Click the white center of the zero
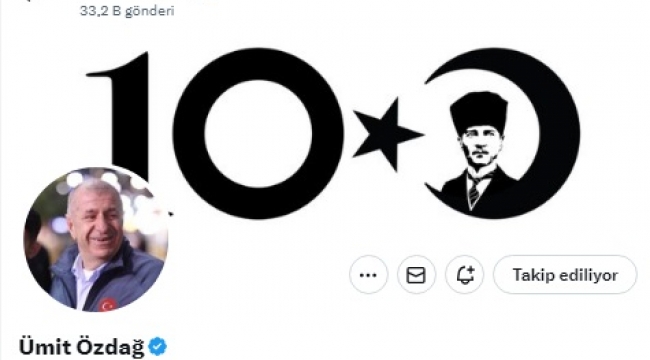Image resolution: width=650 pixels, height=360 pixels. click(258, 134)
